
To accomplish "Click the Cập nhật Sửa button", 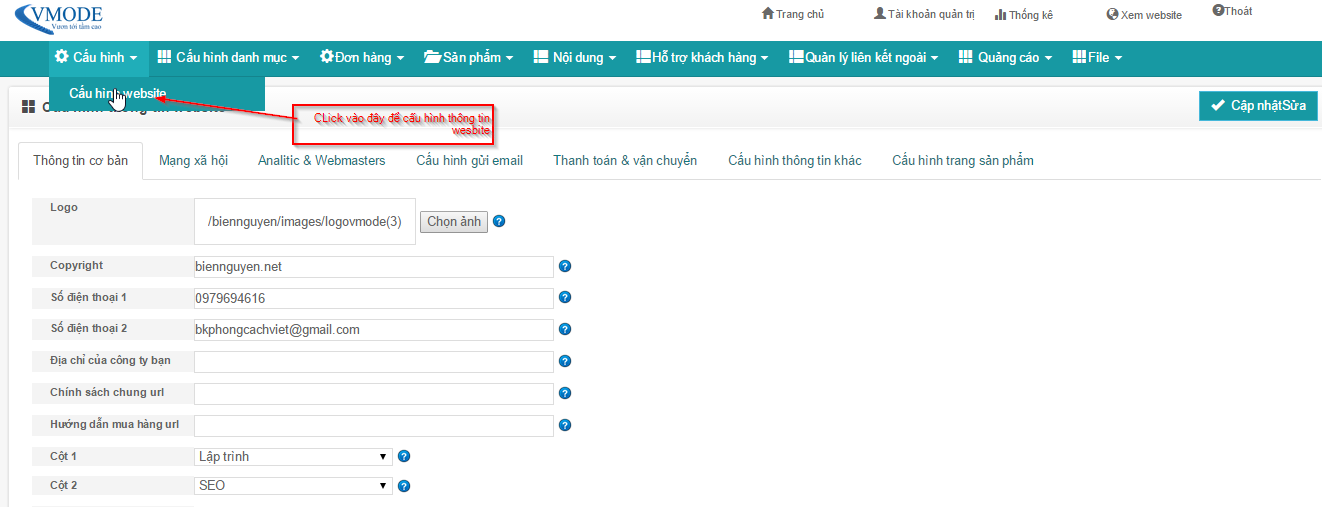I will point(1258,106).
